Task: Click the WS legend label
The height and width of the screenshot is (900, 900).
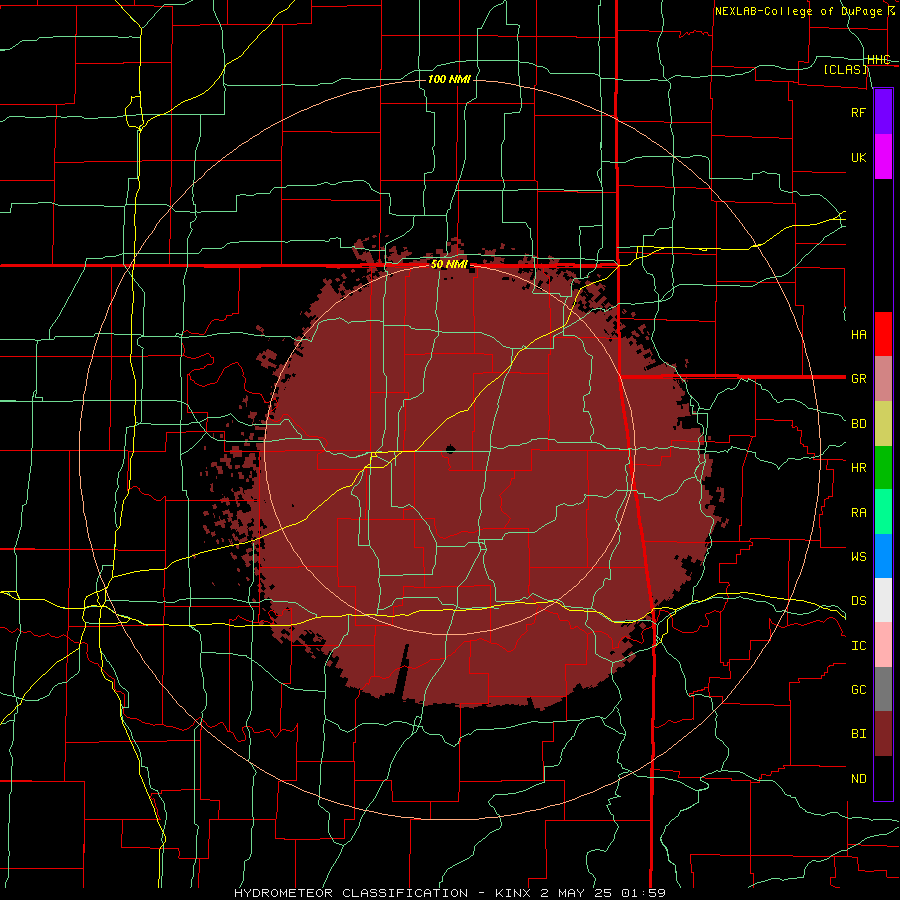Action: coord(859,556)
